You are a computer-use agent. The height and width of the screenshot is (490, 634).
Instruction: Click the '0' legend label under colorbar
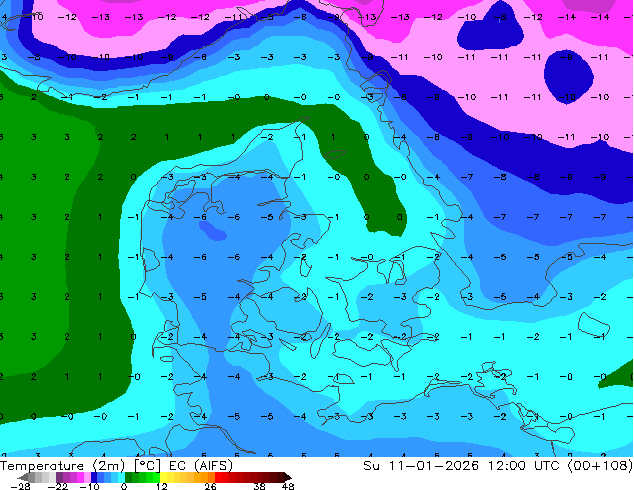coord(124,486)
